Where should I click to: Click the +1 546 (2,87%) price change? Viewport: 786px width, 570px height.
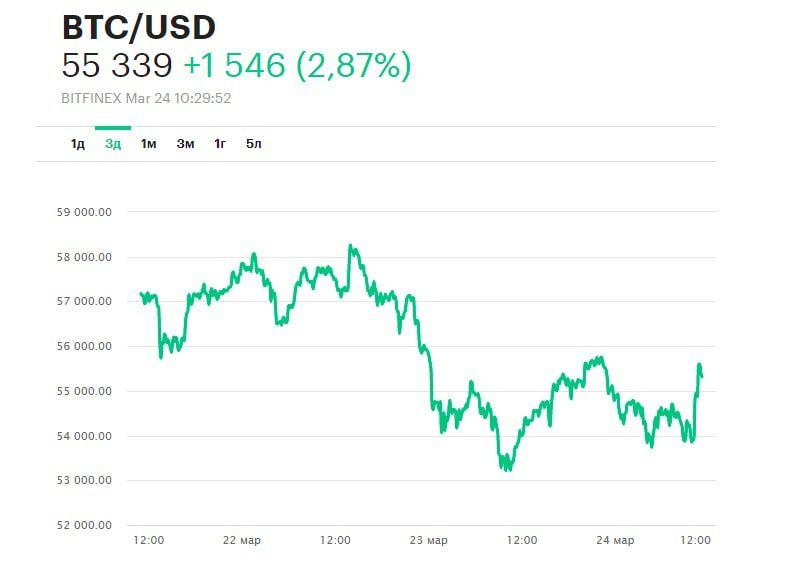pyautogui.click(x=297, y=66)
